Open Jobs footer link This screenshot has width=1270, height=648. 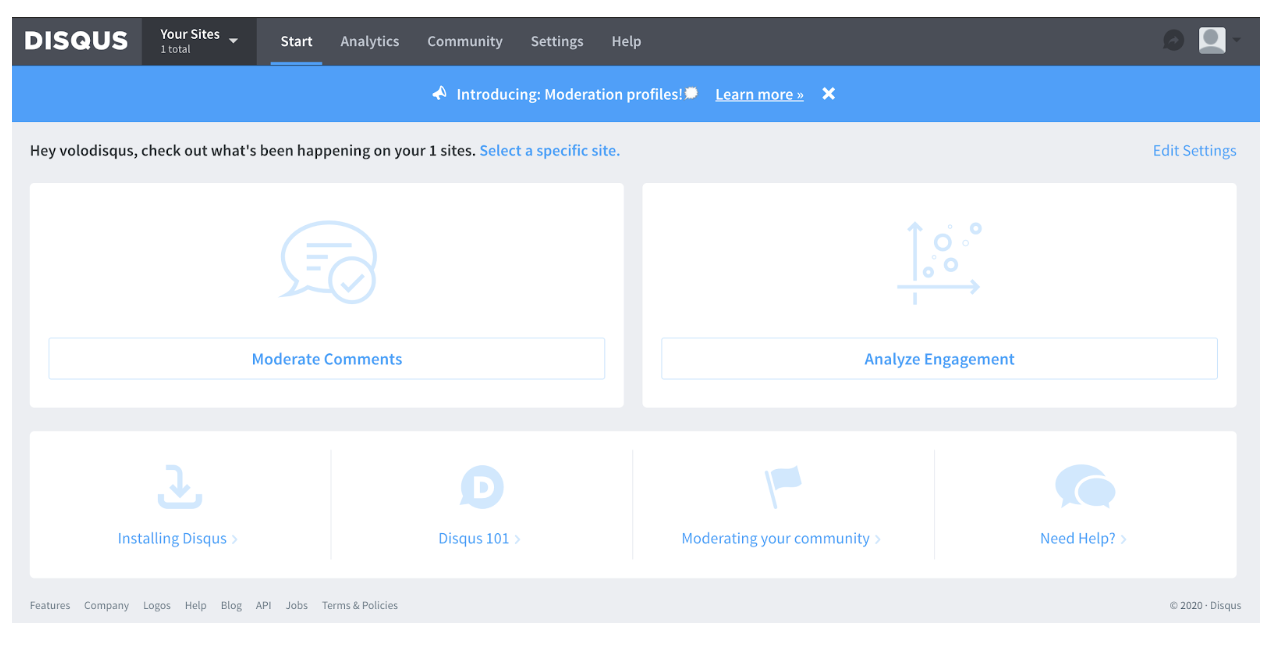point(297,605)
